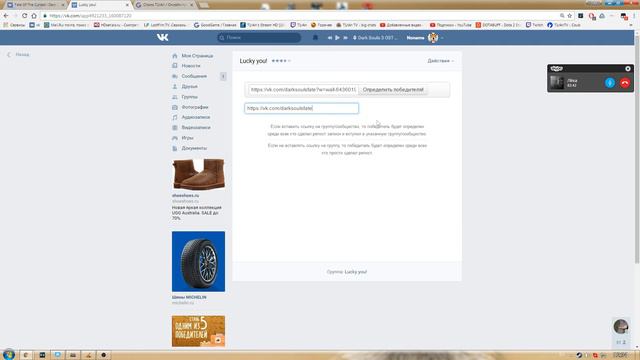Image resolution: width=640 pixels, height=360 pixels.
Task: Open the Сервисы bookmark
Action: click(14, 25)
